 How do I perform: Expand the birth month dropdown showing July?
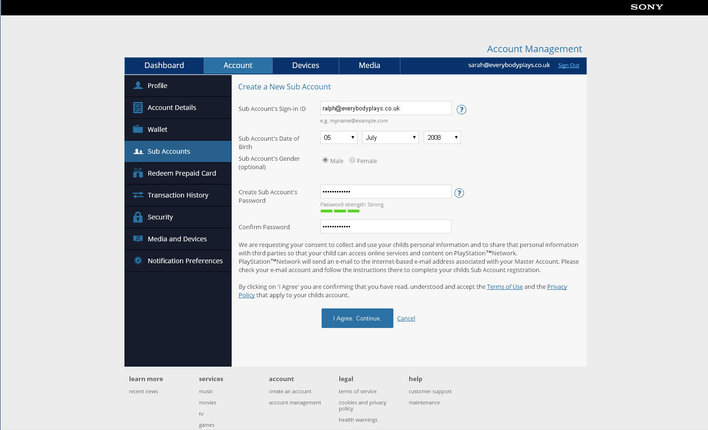pyautogui.click(x=390, y=137)
